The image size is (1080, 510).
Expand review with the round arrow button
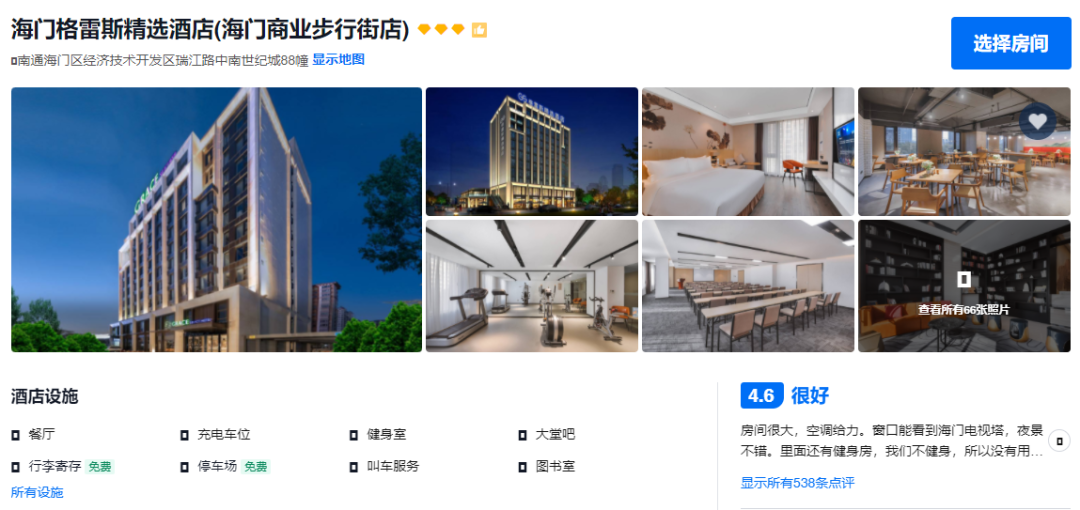1059,440
